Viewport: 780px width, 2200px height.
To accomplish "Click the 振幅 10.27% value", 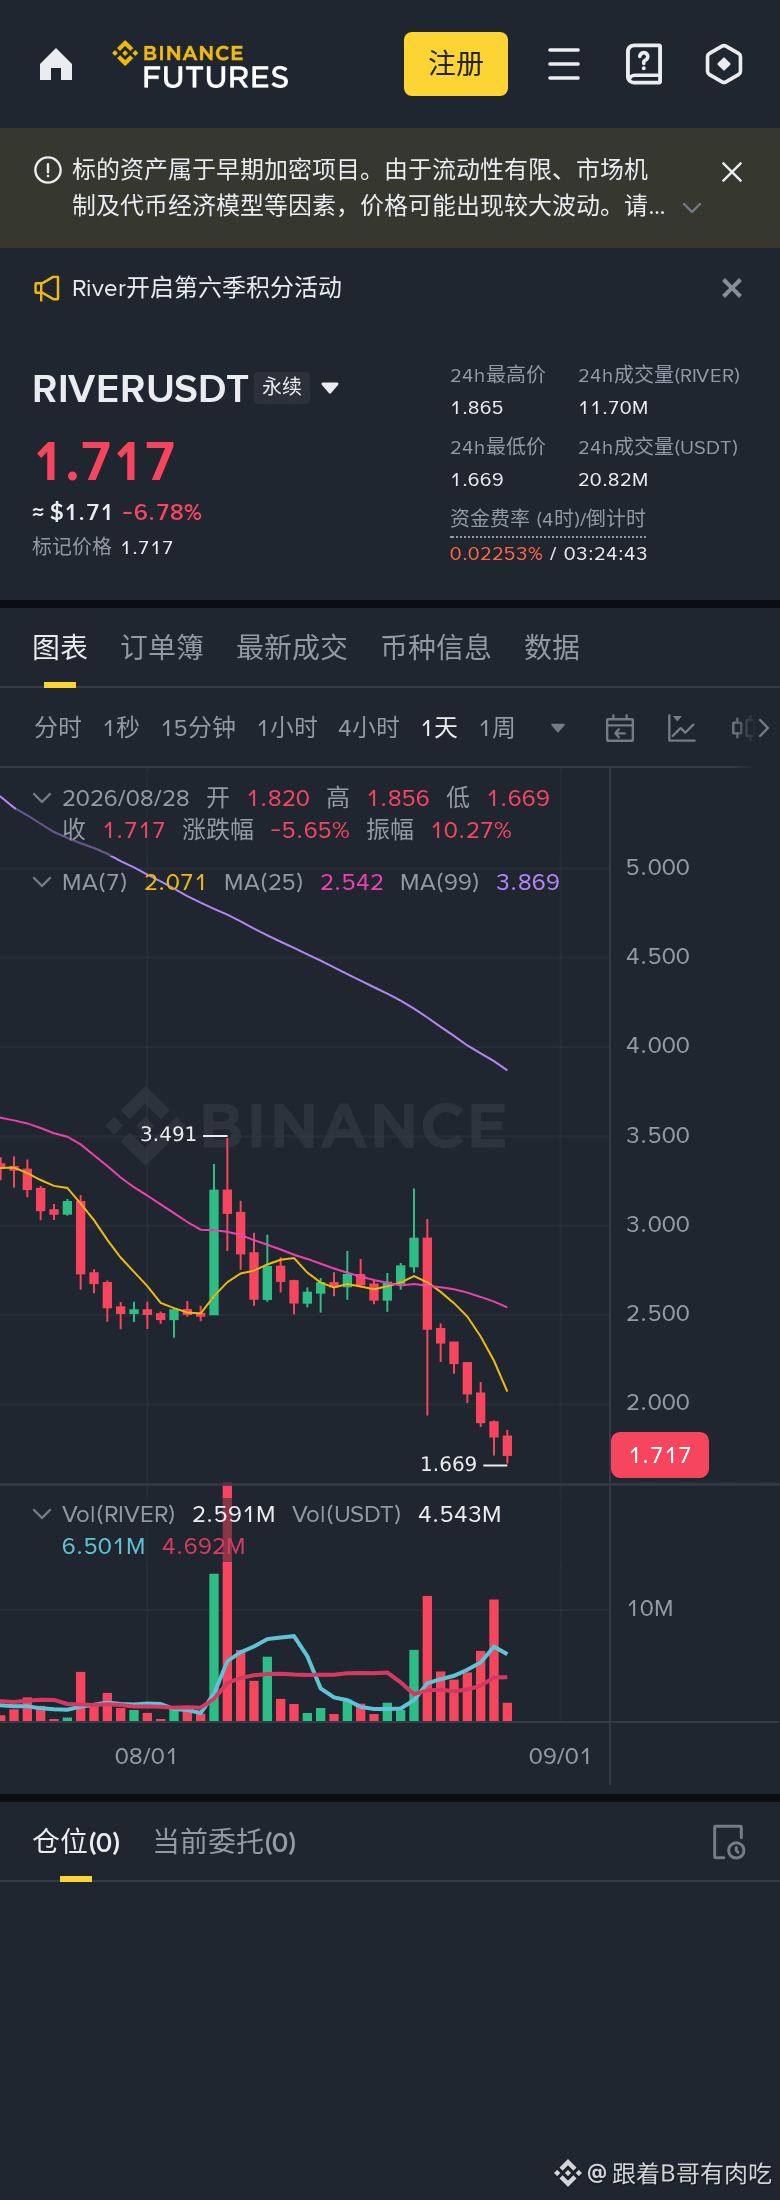I will (x=471, y=830).
